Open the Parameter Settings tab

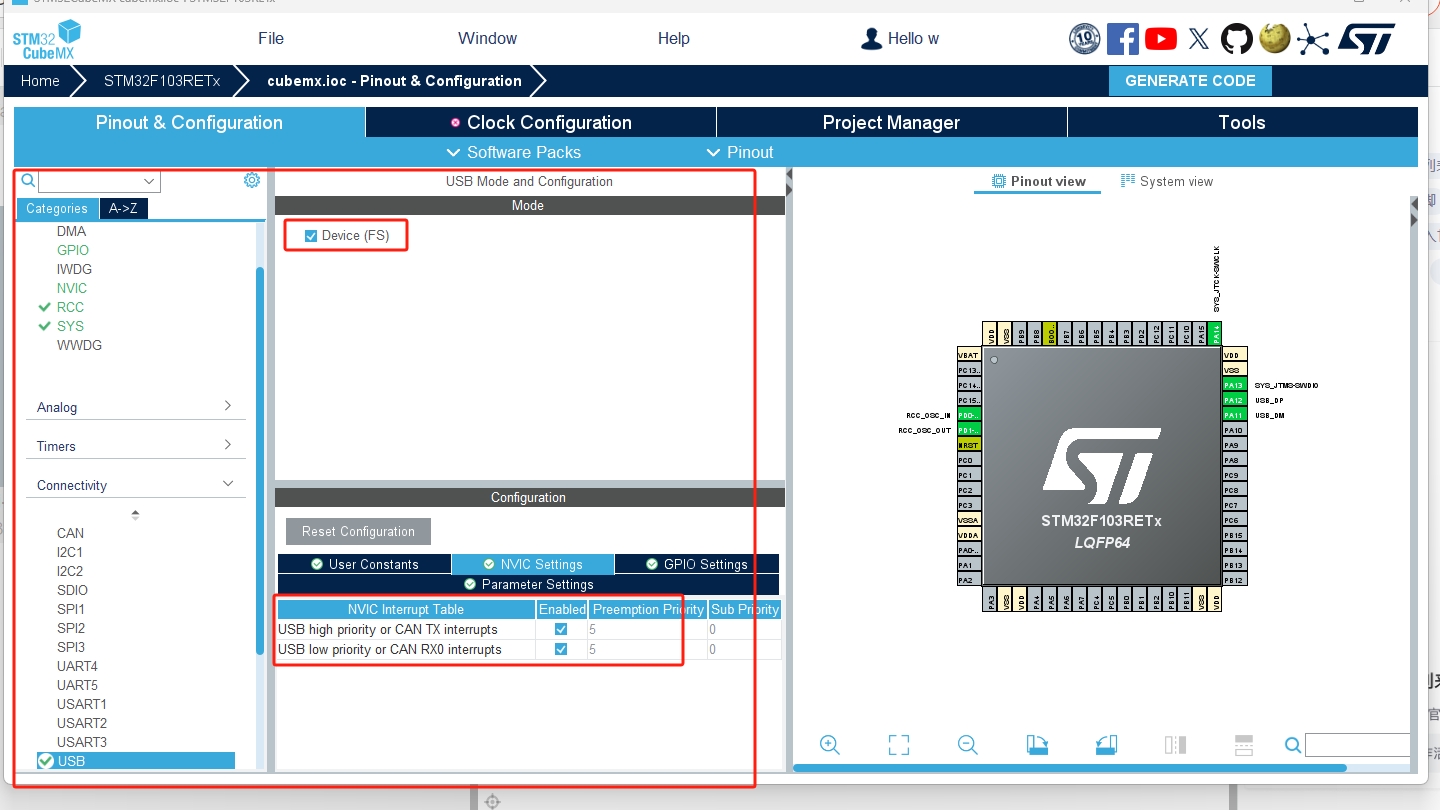(528, 584)
